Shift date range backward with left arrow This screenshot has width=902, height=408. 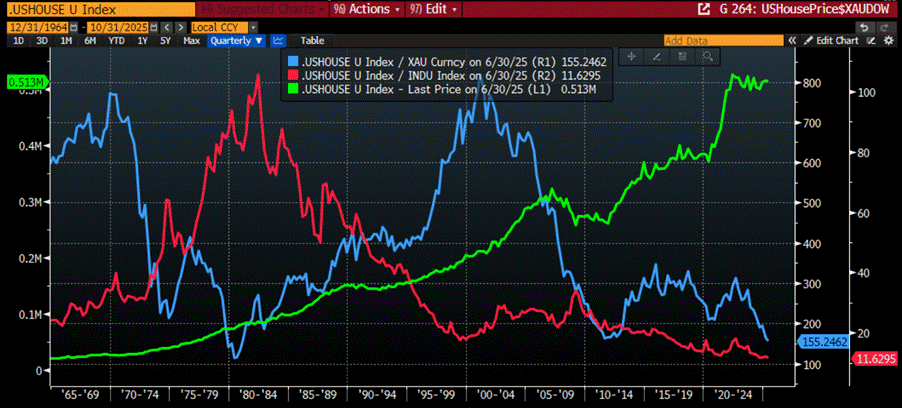[x=167, y=27]
